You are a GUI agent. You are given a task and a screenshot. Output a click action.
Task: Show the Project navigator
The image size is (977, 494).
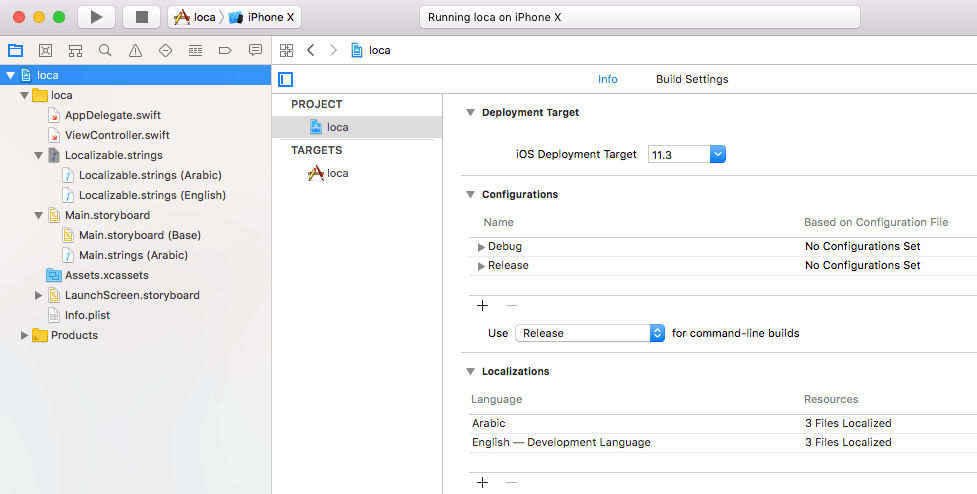tap(15, 50)
